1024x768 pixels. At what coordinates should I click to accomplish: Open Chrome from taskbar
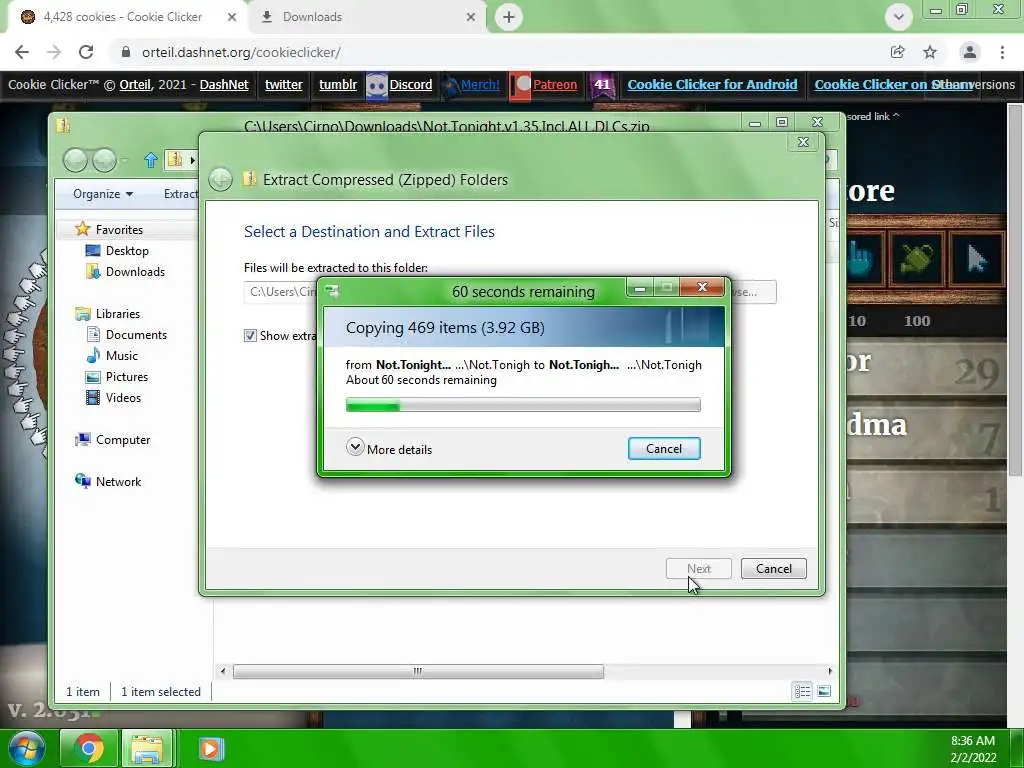(89, 748)
